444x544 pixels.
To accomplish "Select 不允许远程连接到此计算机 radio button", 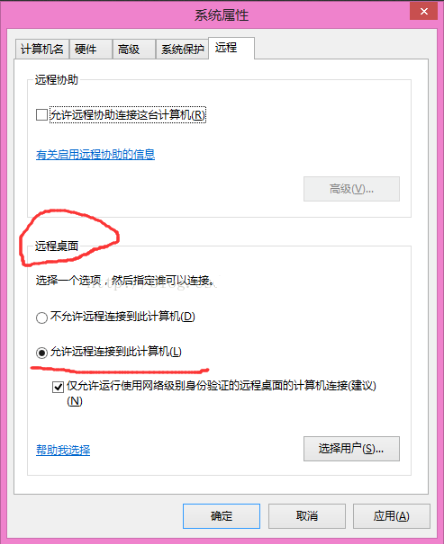I will [x=42, y=317].
